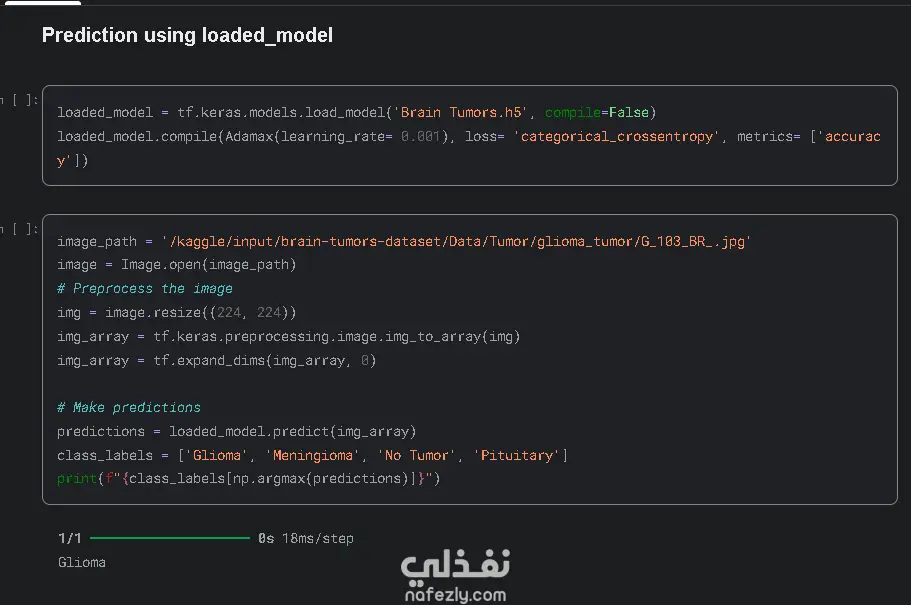Click the green prediction progress bar
911x605 pixels.
coord(169,538)
